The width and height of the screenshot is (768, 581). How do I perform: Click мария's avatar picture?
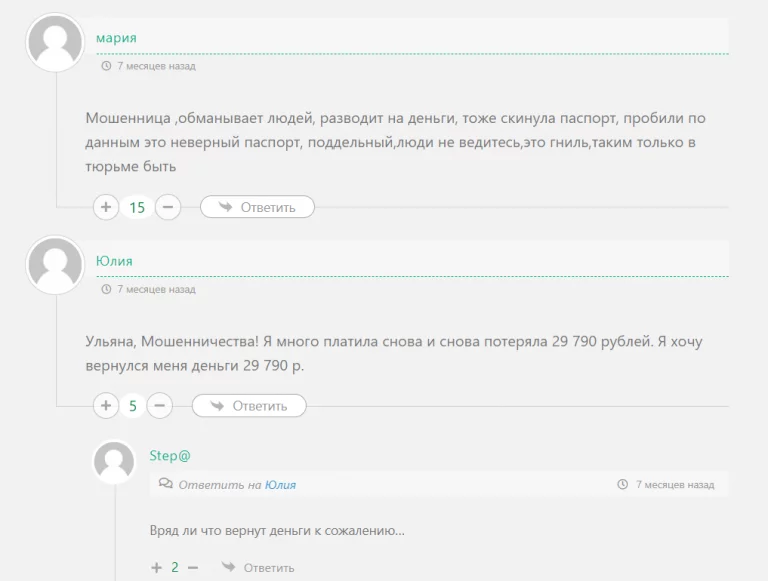[55, 43]
